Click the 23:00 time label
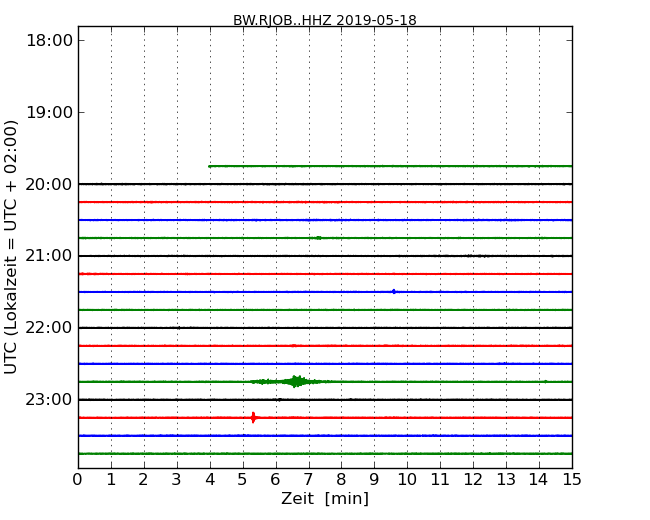650x520 pixels. 49,399
